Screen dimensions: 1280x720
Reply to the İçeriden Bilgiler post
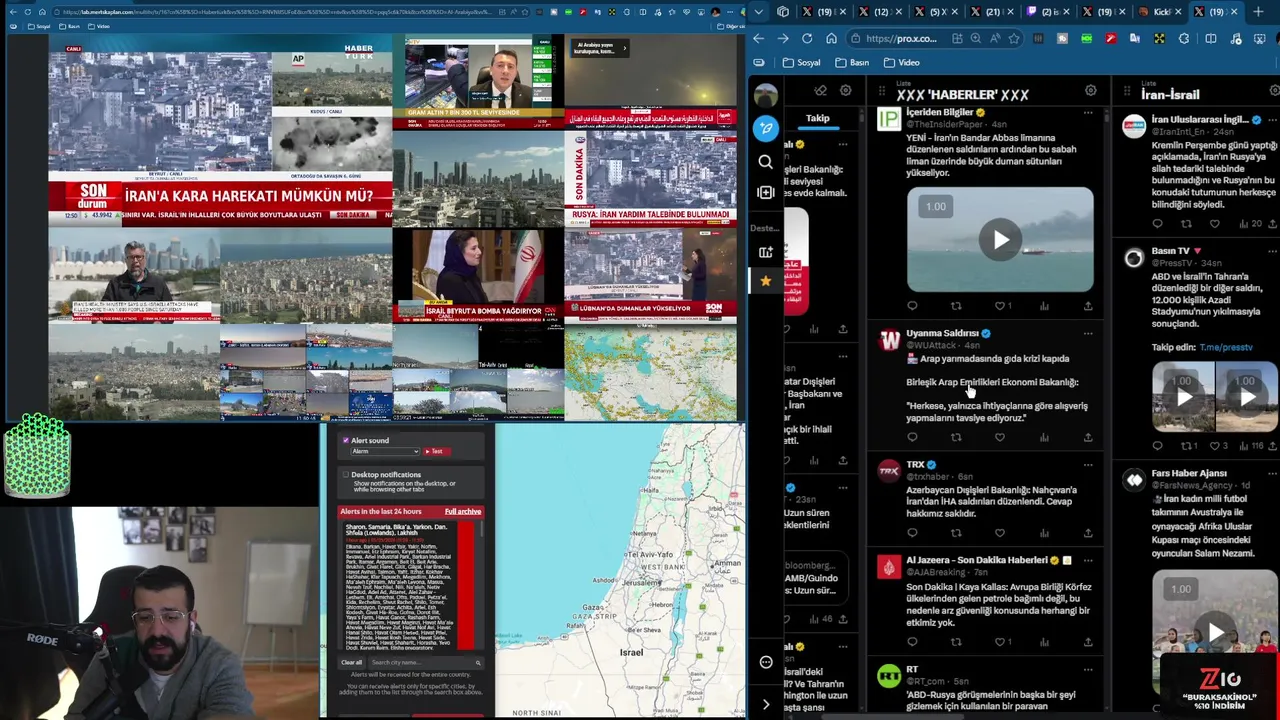pos(912,306)
